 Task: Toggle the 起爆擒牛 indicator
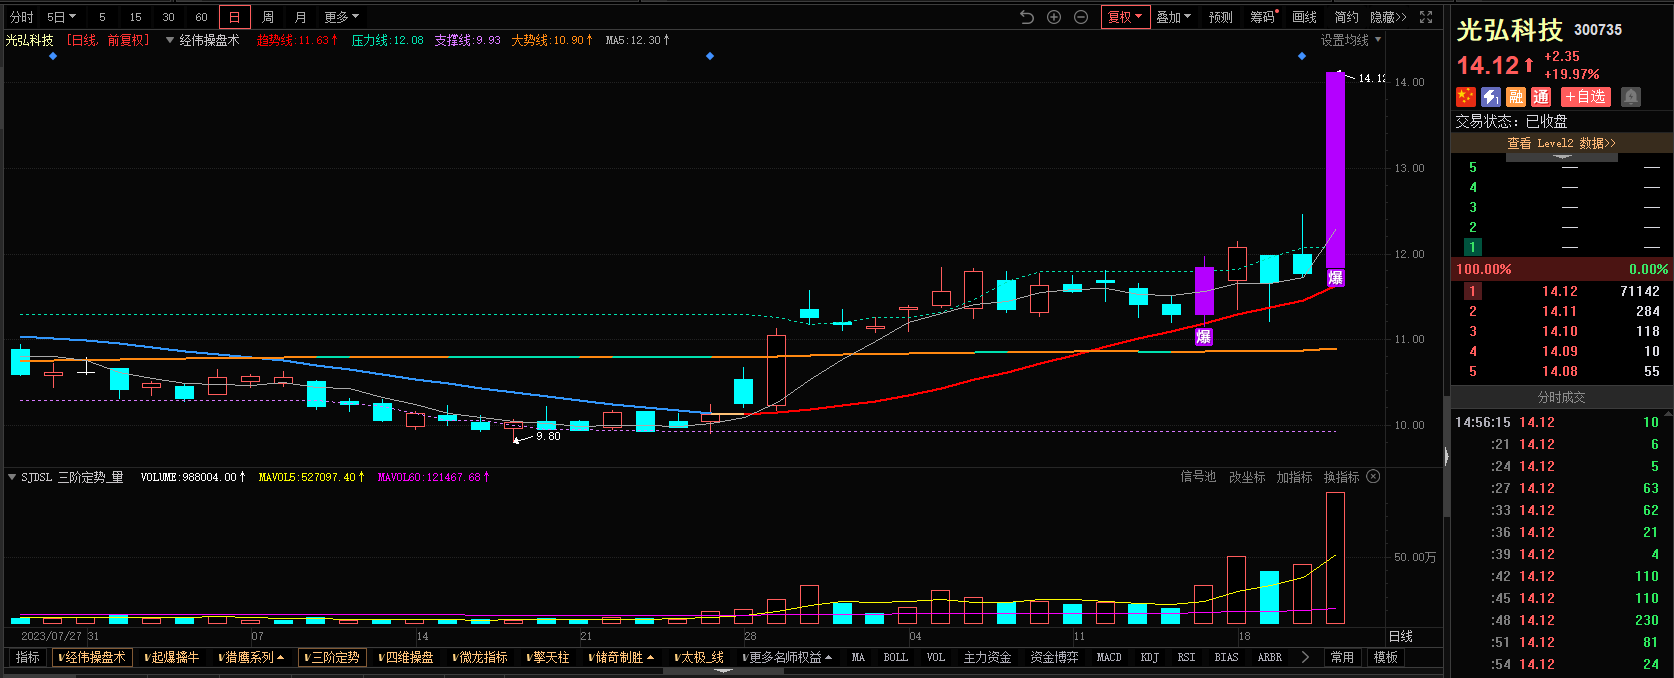click(x=172, y=657)
